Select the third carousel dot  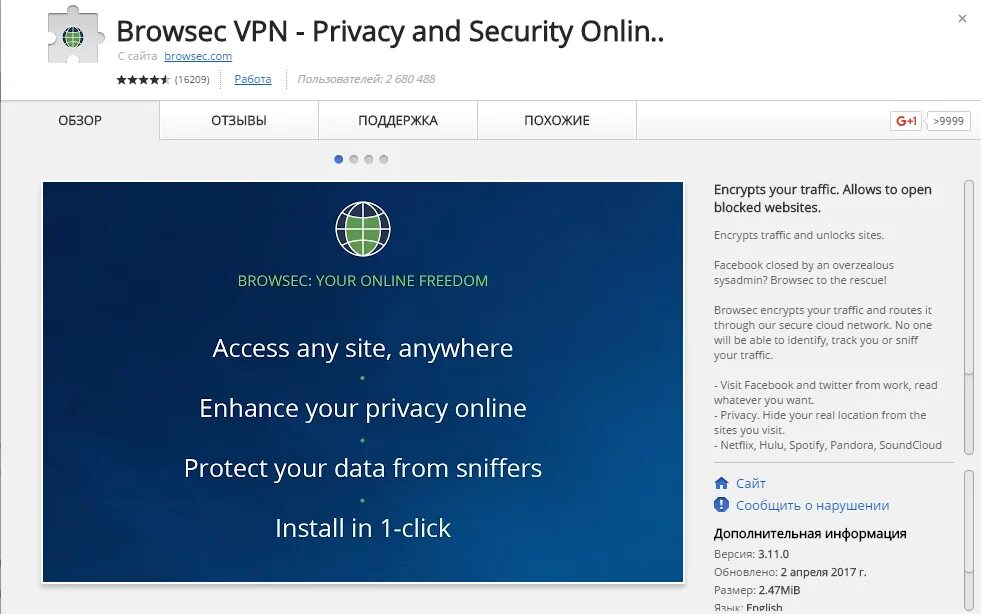pos(369,159)
